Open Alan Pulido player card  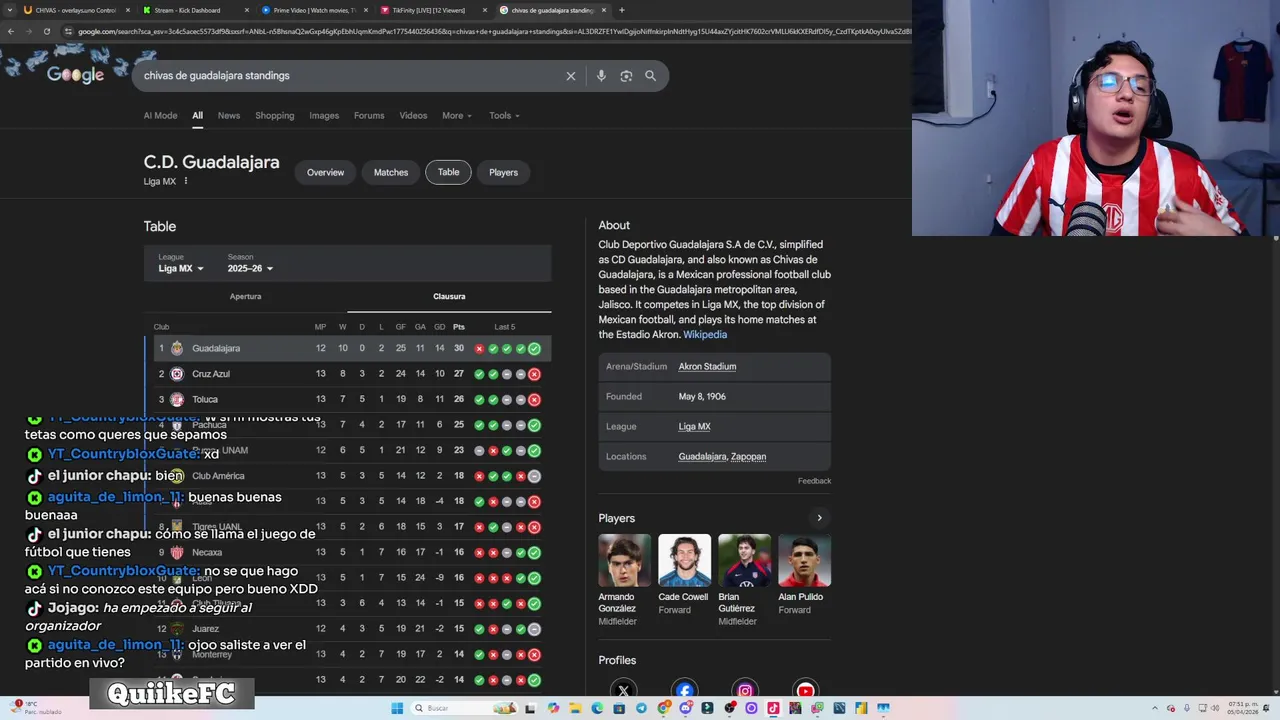(804, 575)
